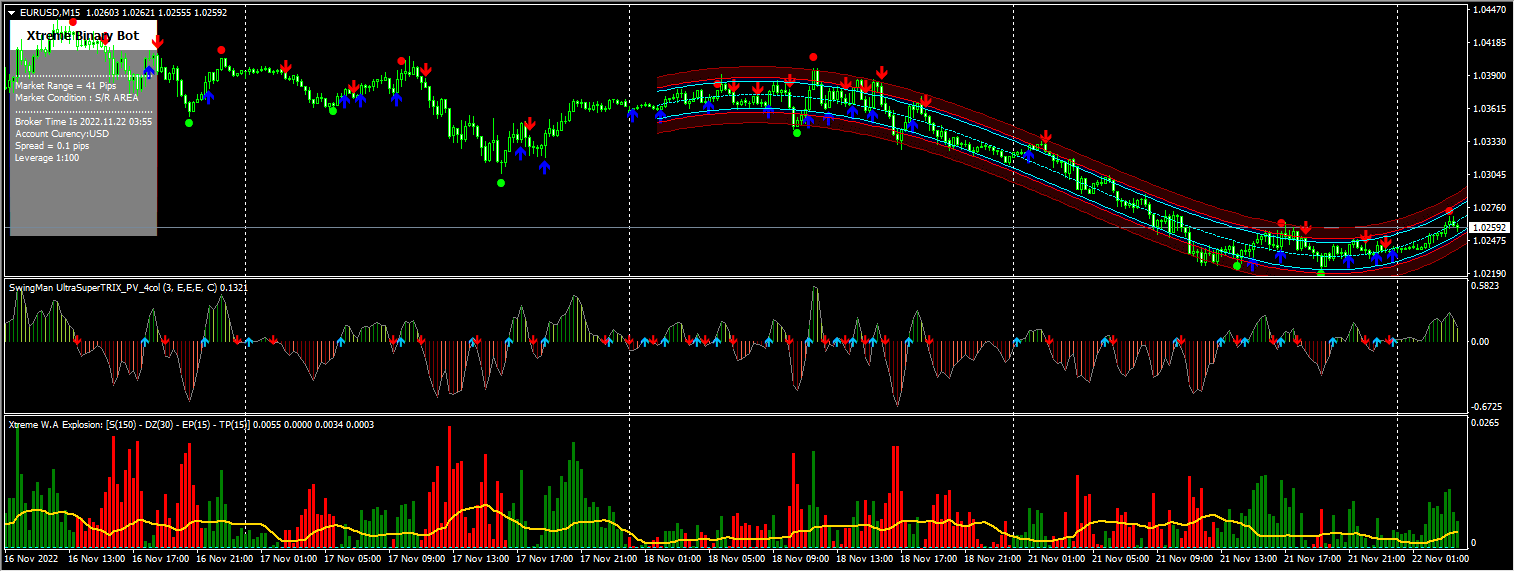Click the Broker Time readout in the info panel
This screenshot has height=572, width=1515.
tap(83, 121)
